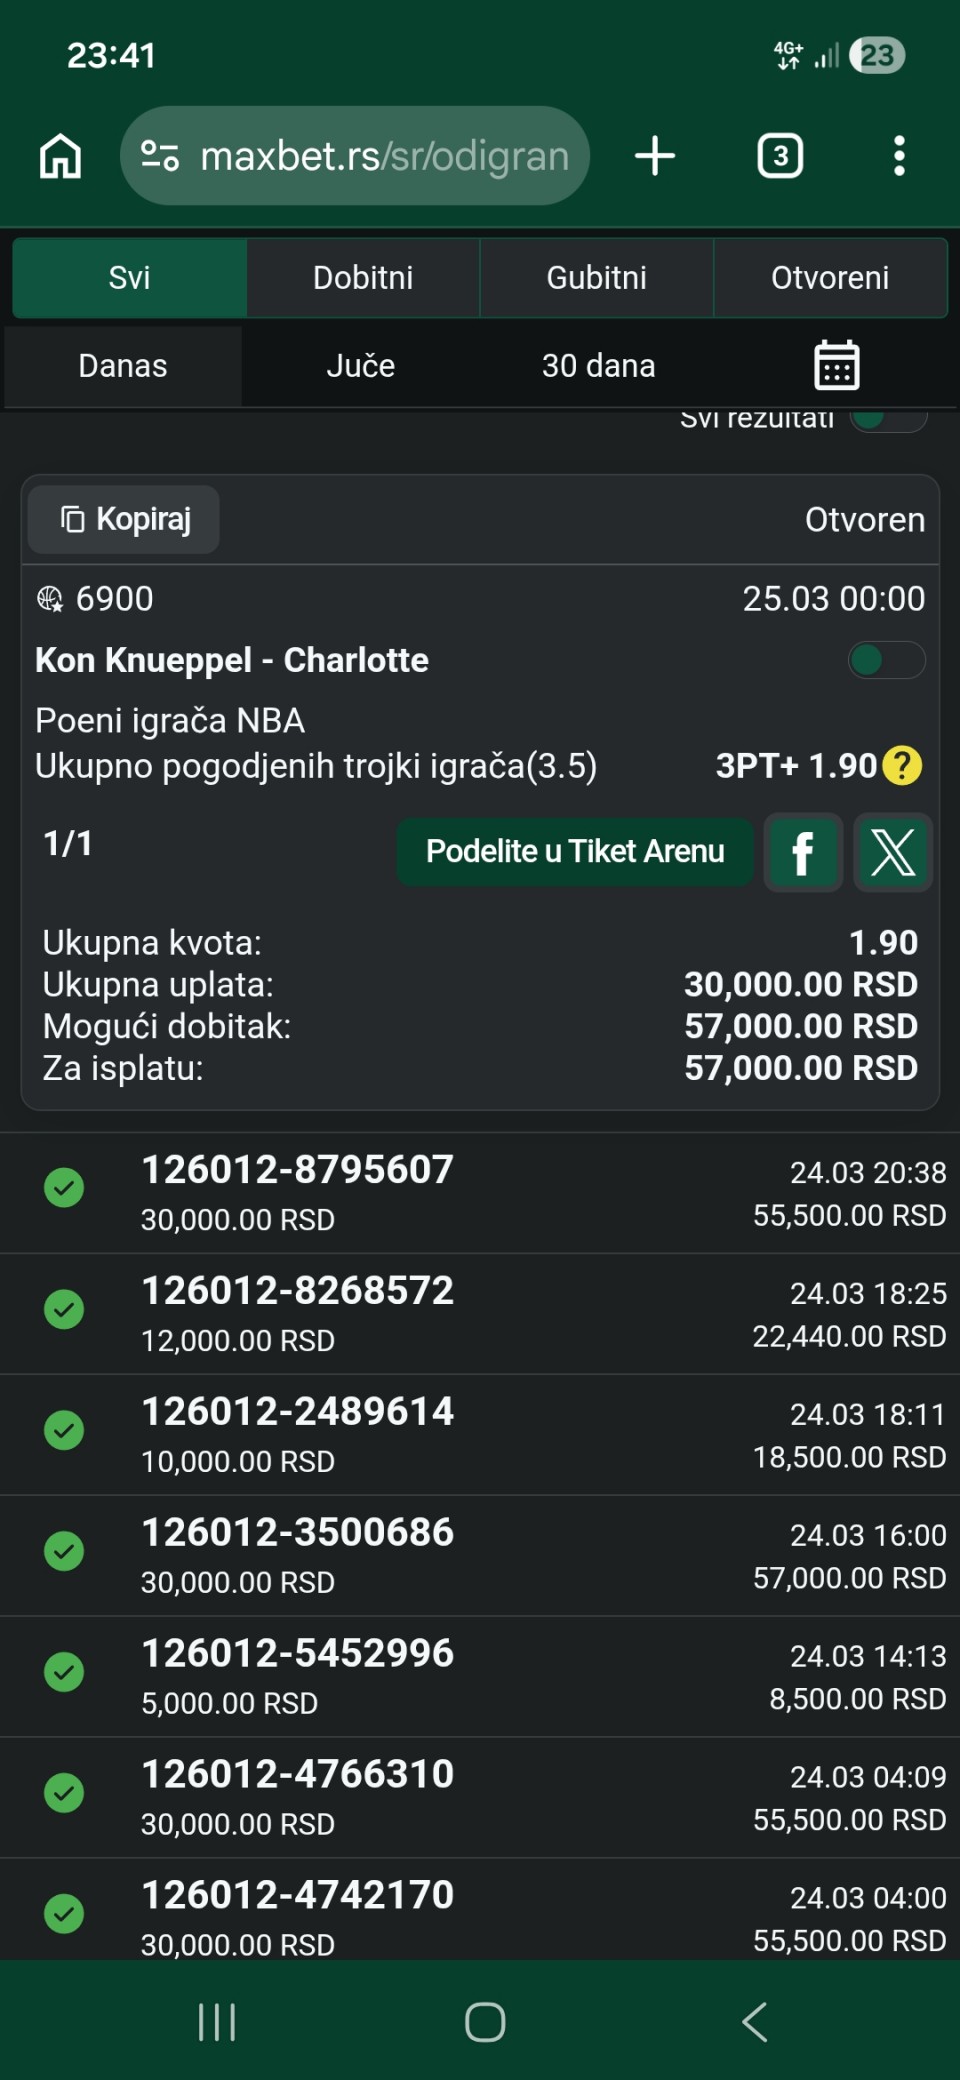The height and width of the screenshot is (2080, 960).
Task: Open the browser three-dot menu
Action: [x=899, y=156]
